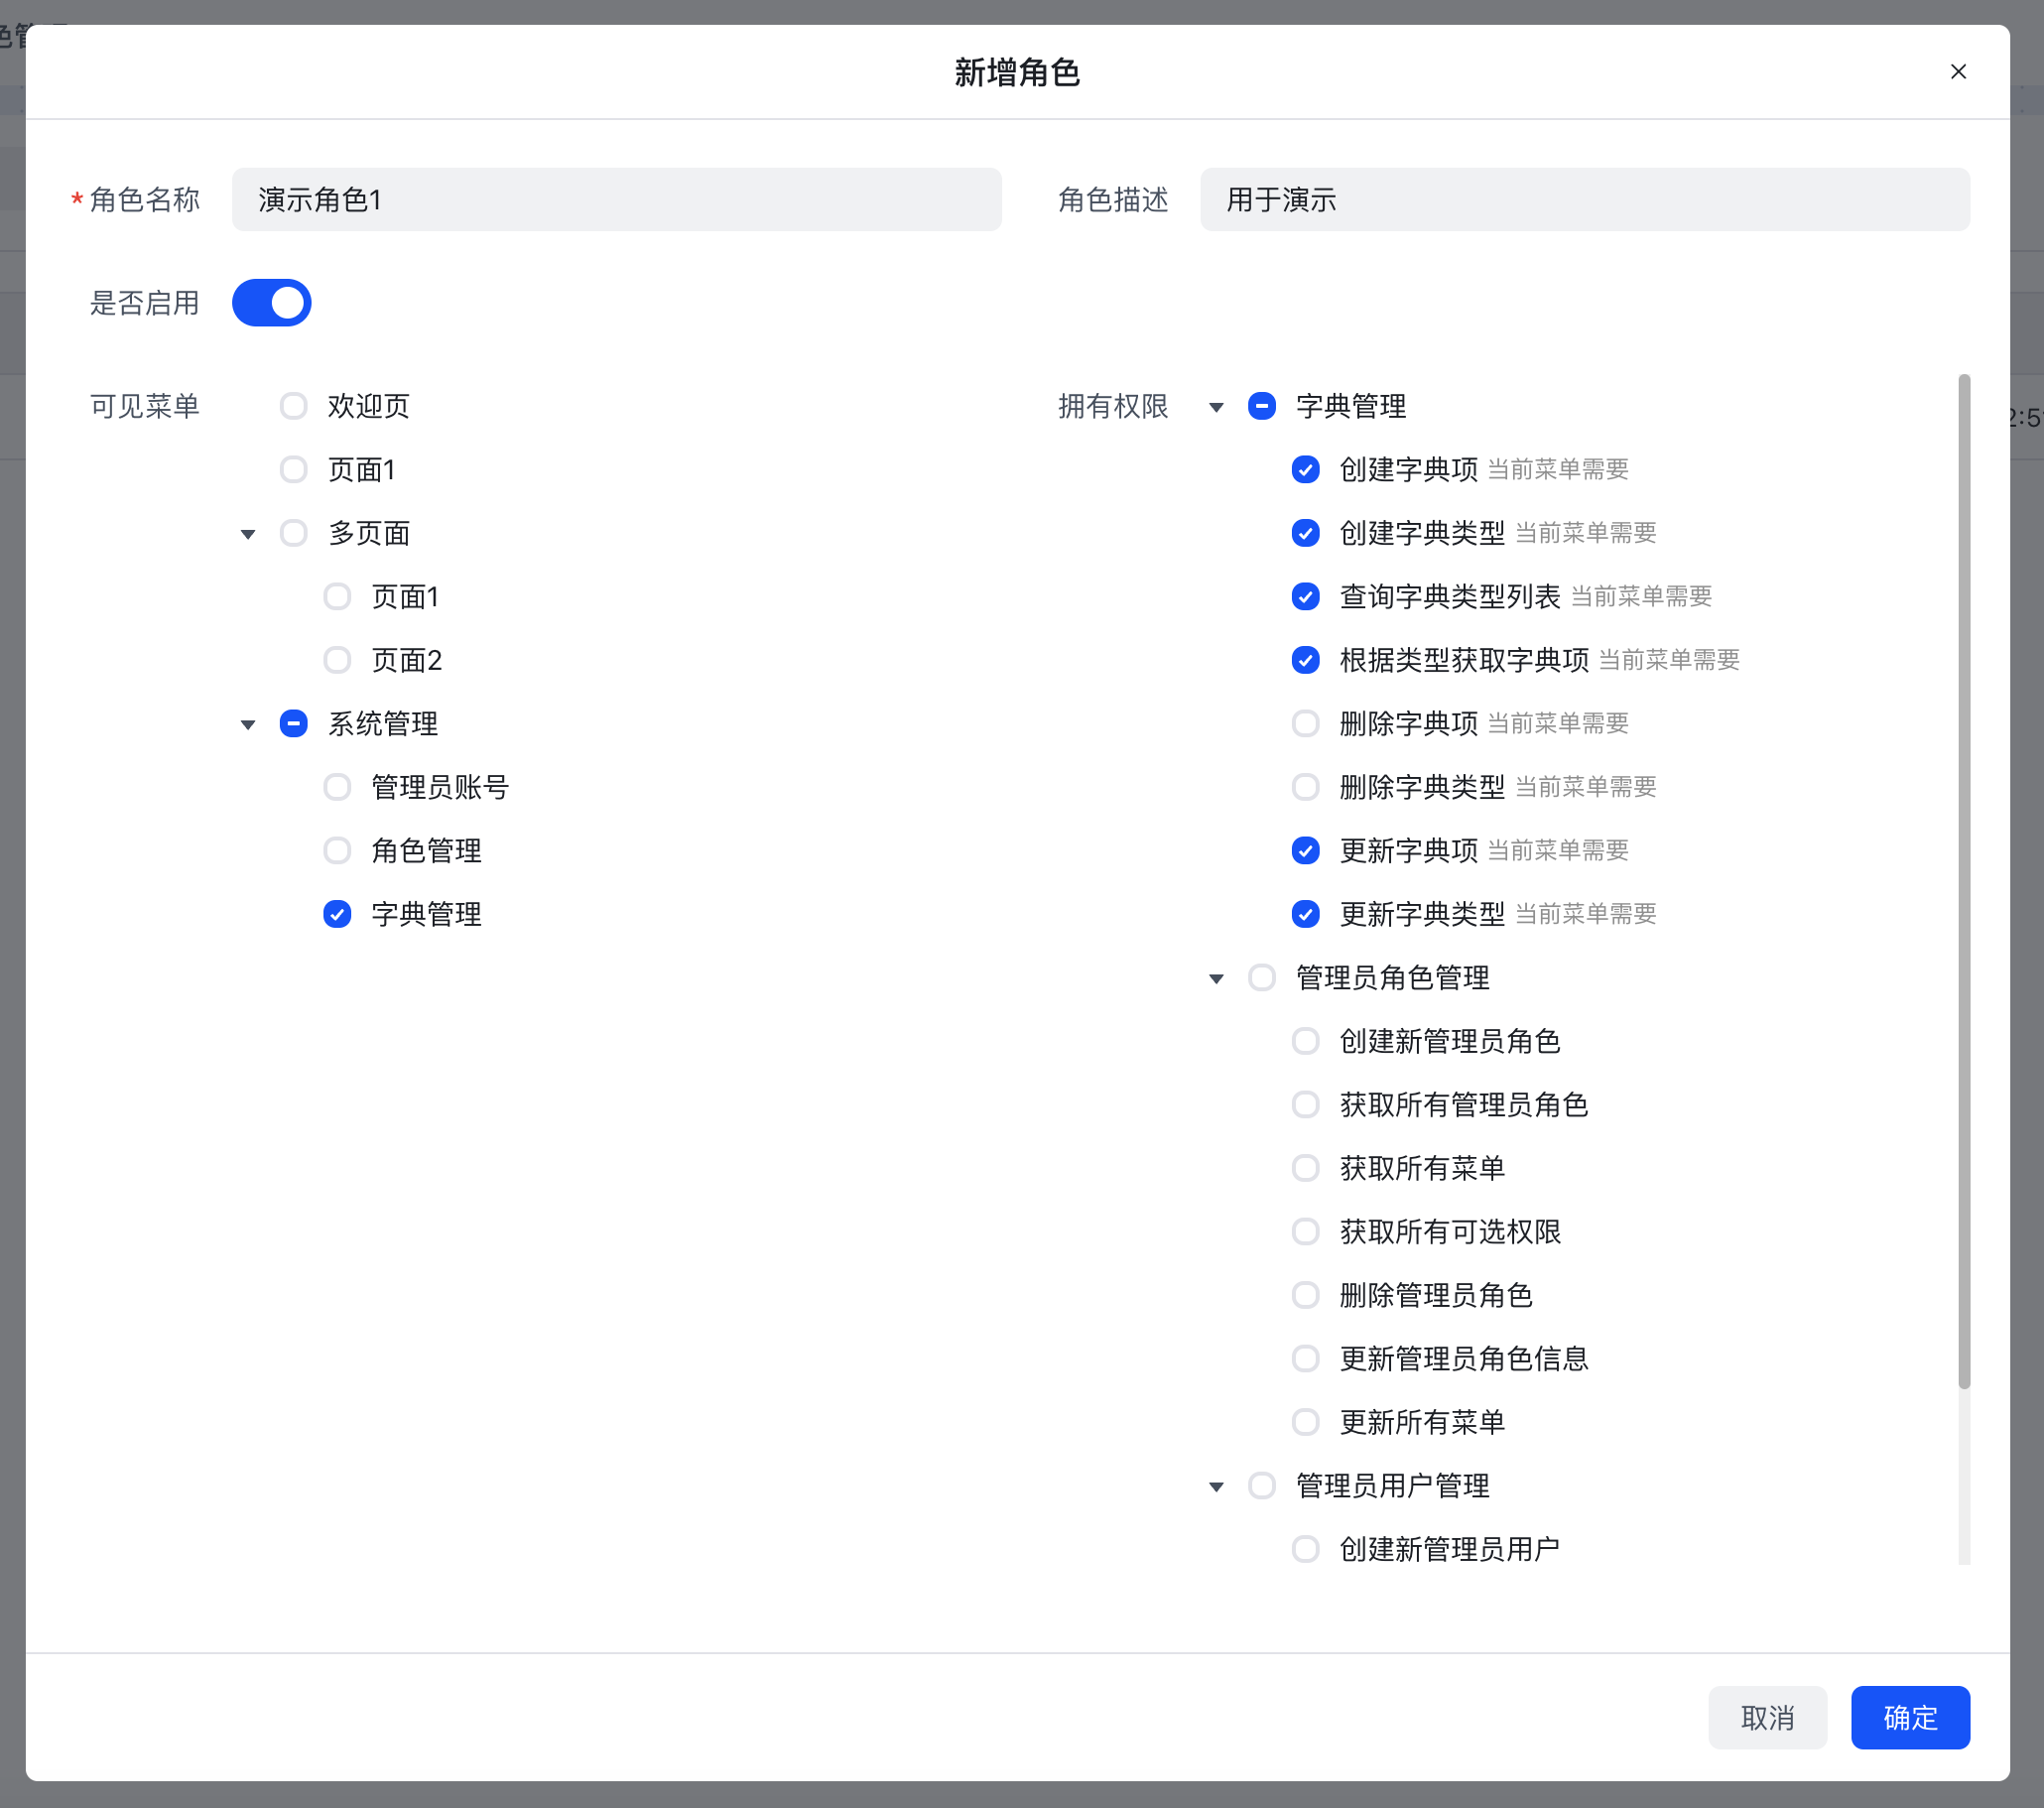Collapse the 字典管理 permission group
Image resolution: width=2044 pixels, height=1808 pixels.
point(1216,407)
